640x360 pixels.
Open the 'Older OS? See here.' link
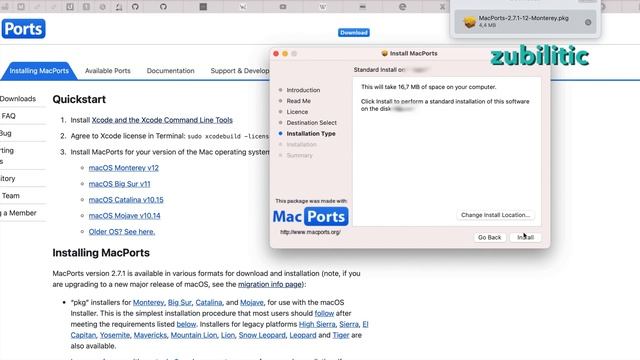click(122, 231)
